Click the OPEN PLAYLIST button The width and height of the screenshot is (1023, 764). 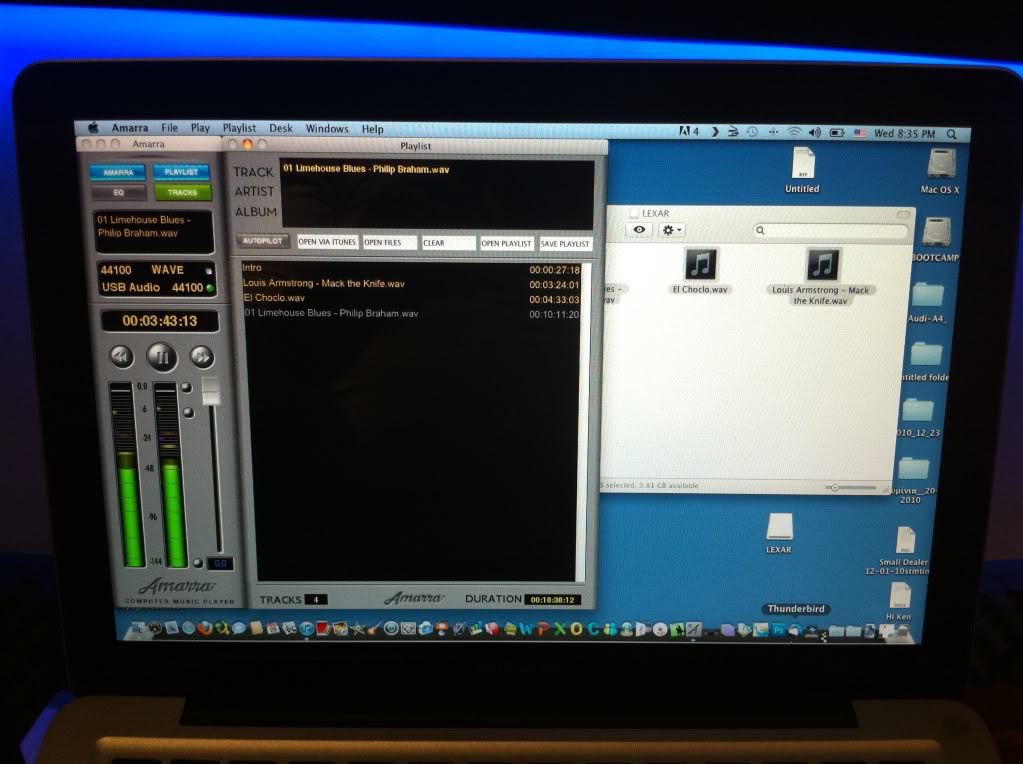pos(506,243)
